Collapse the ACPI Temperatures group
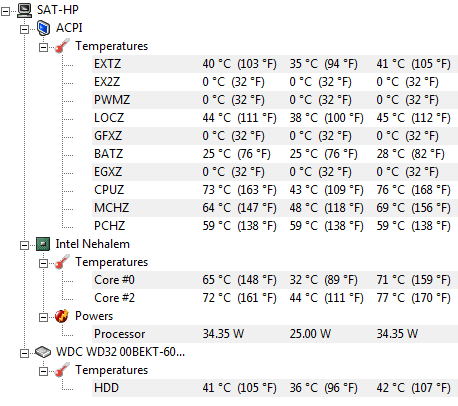The height and width of the screenshot is (406, 458). coord(43,48)
